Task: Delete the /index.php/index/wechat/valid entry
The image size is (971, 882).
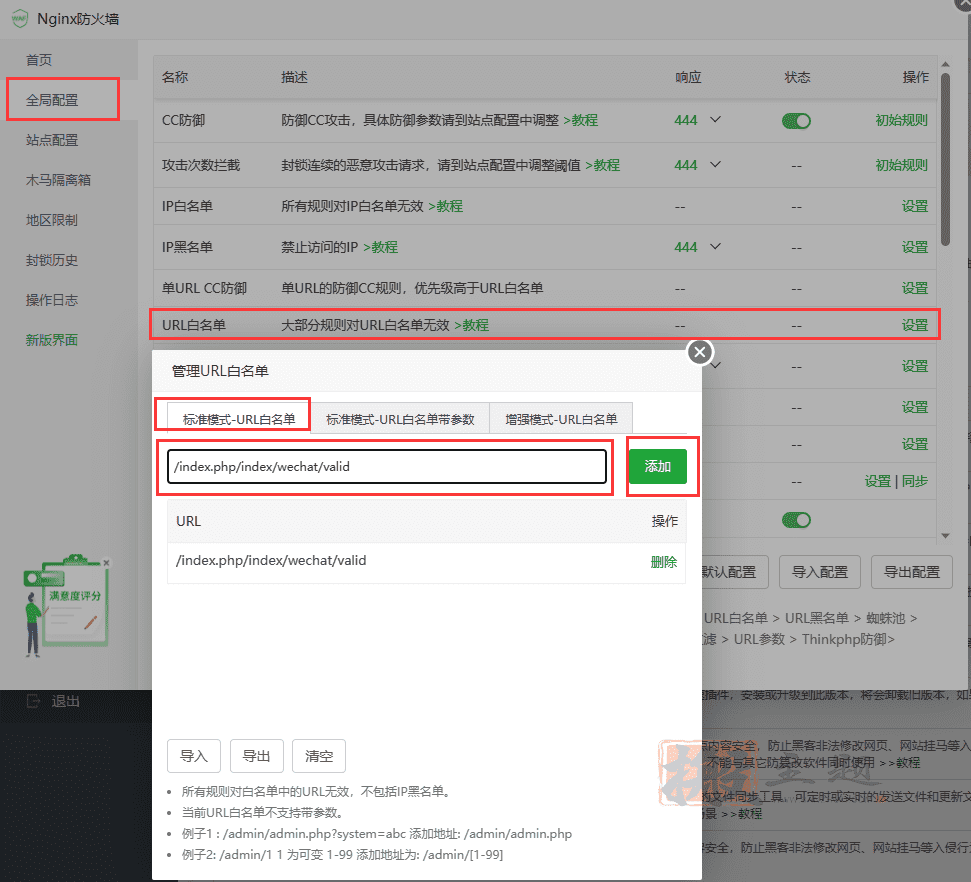Action: (x=664, y=562)
